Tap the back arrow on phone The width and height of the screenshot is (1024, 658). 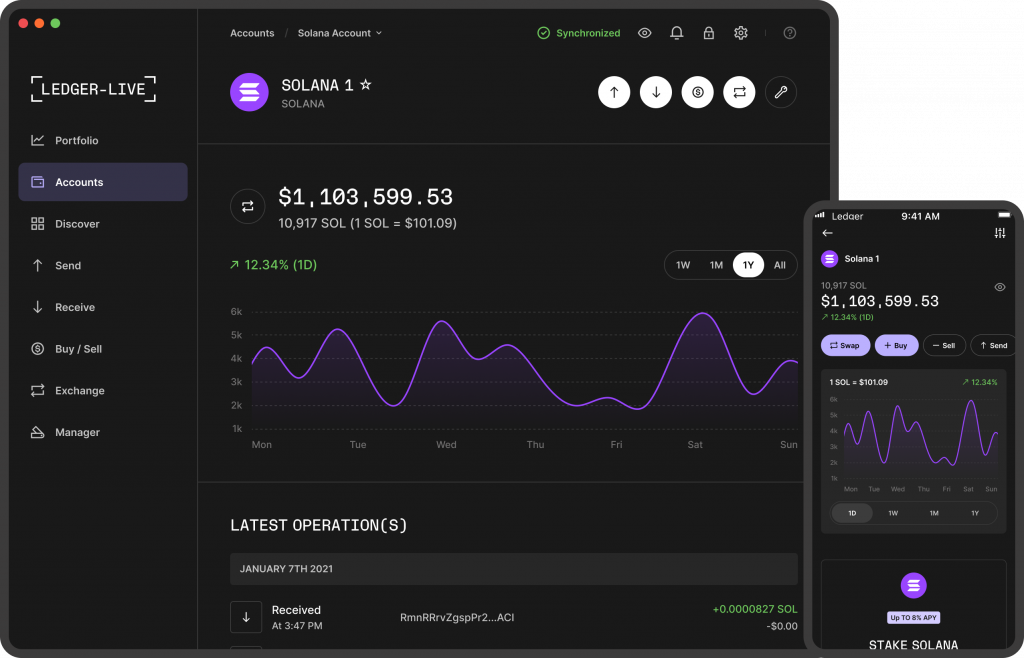827,233
